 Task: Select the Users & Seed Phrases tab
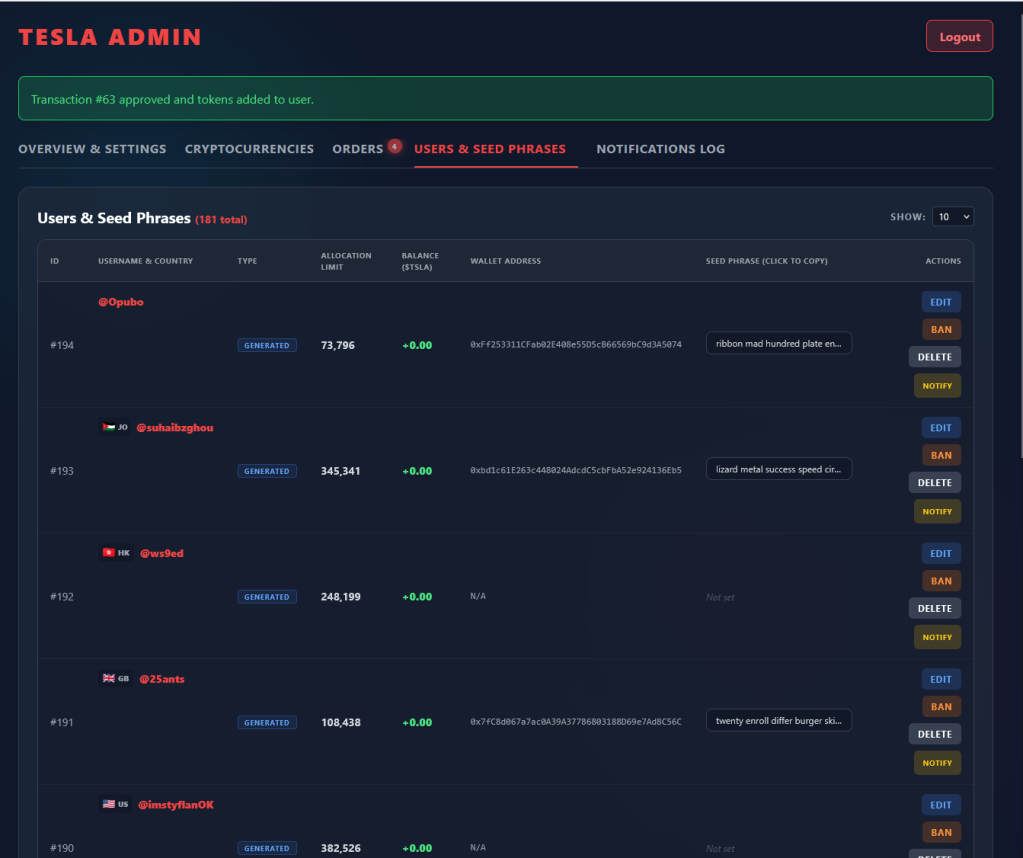coord(490,149)
